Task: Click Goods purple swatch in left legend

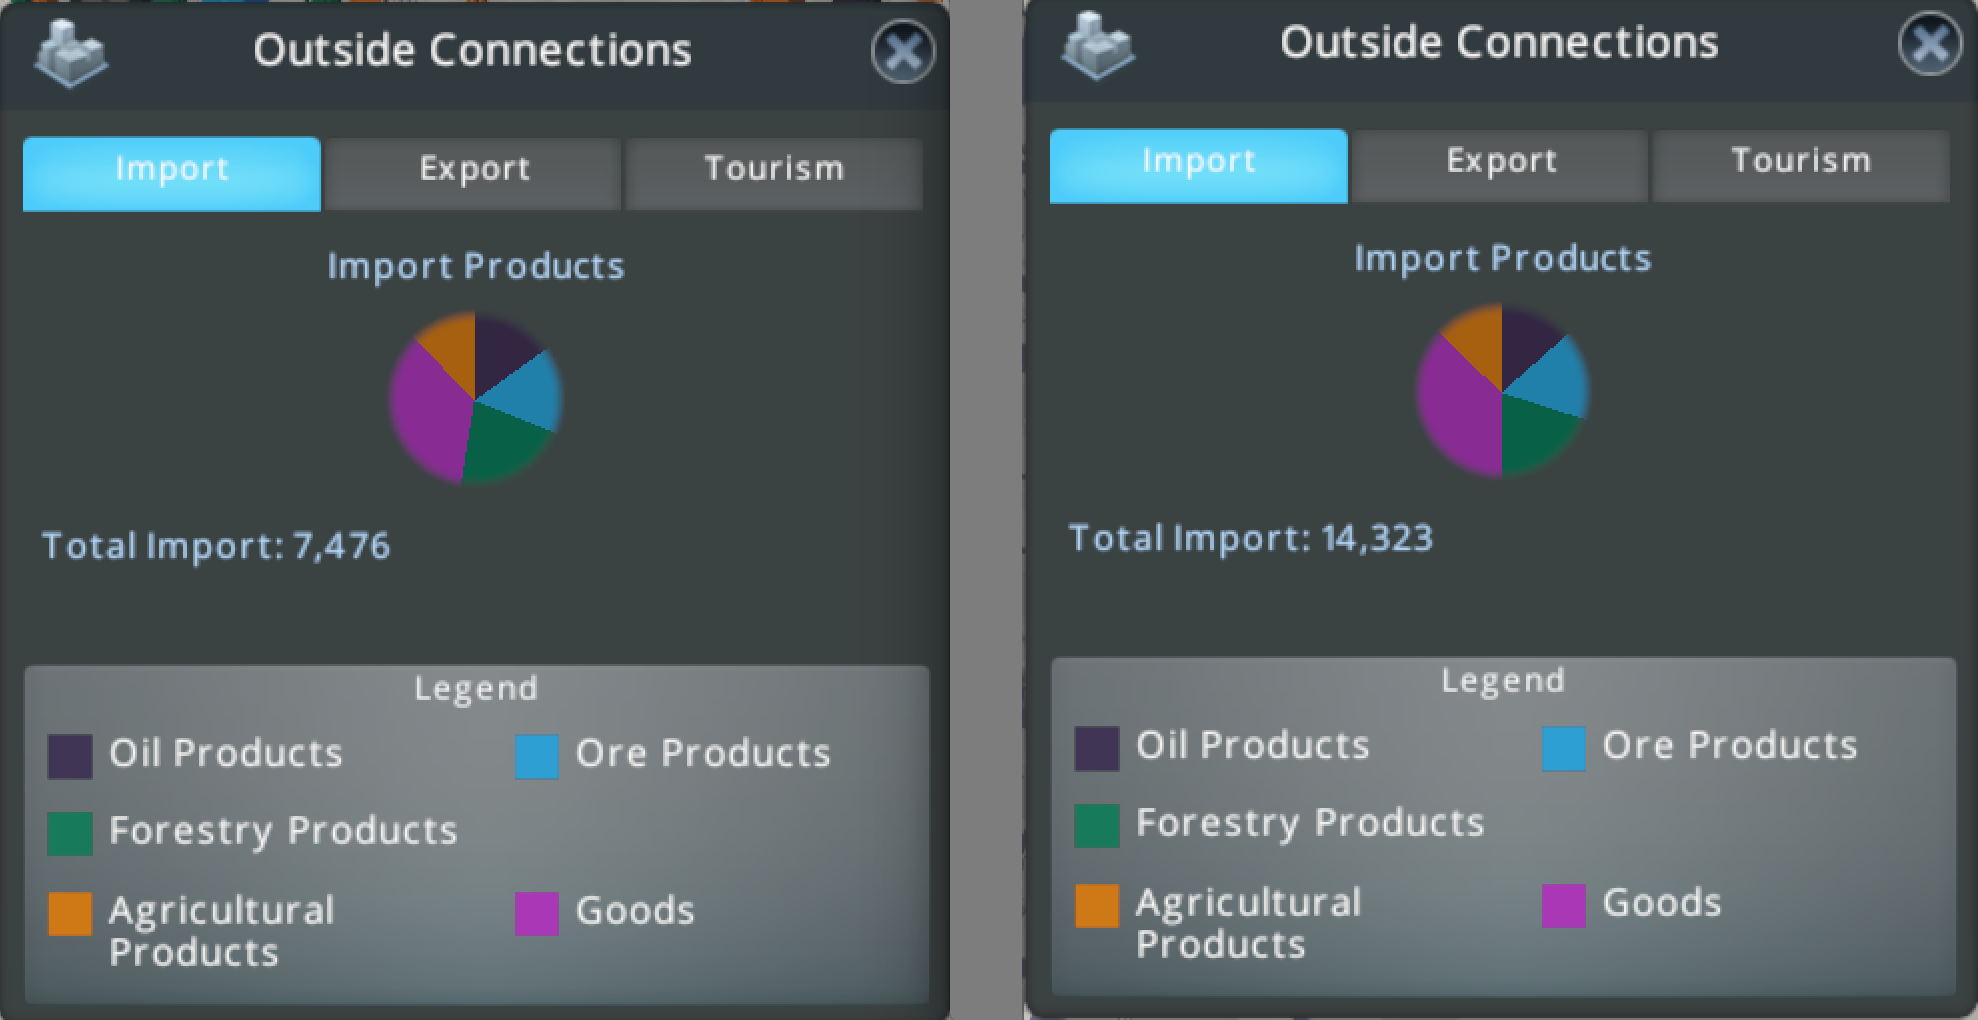Action: point(537,913)
